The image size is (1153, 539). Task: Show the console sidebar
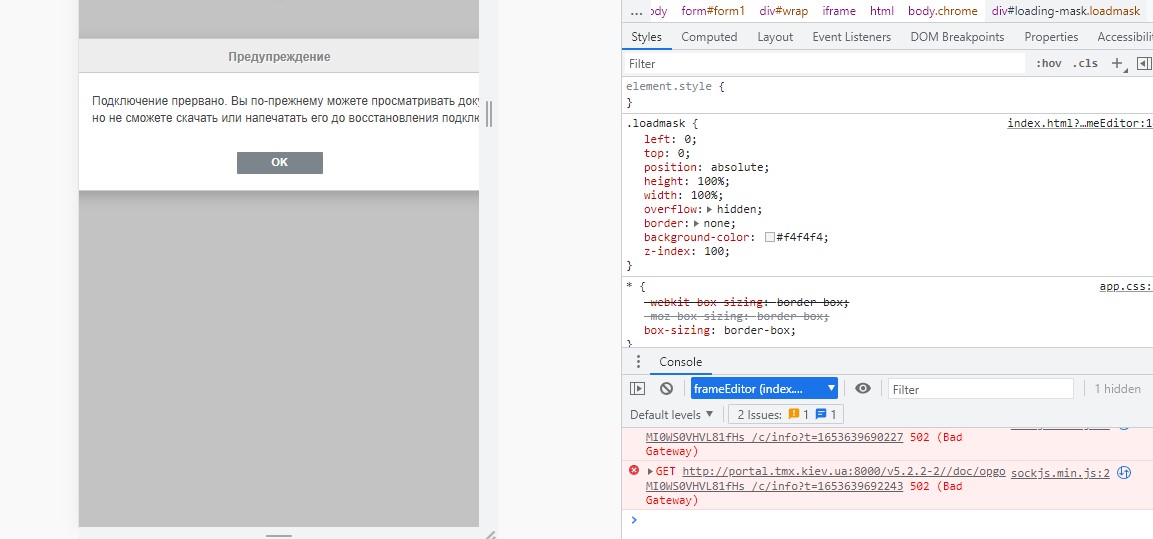tap(638, 389)
